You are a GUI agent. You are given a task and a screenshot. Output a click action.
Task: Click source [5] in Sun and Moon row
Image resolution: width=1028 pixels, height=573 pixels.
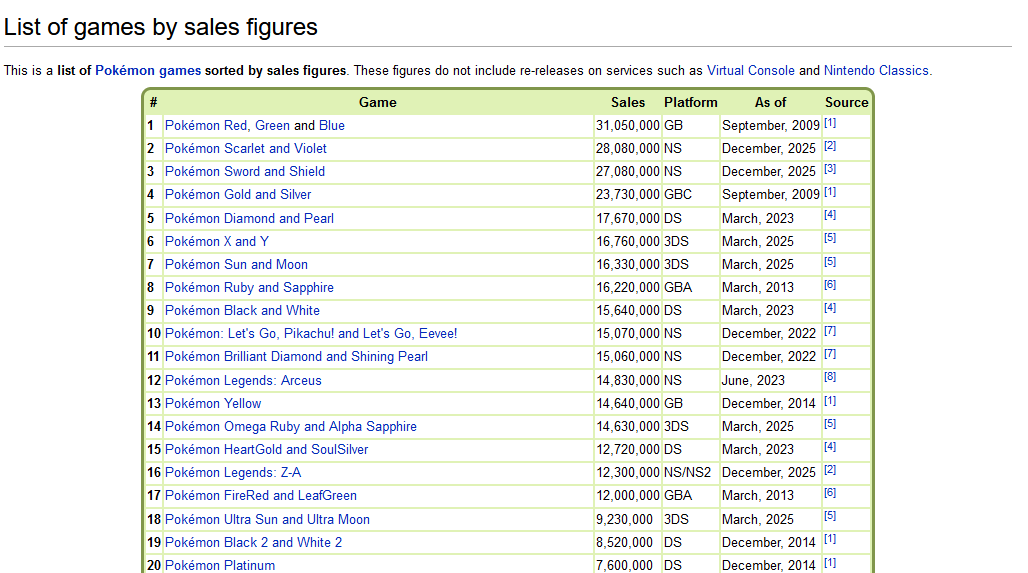(x=830, y=262)
